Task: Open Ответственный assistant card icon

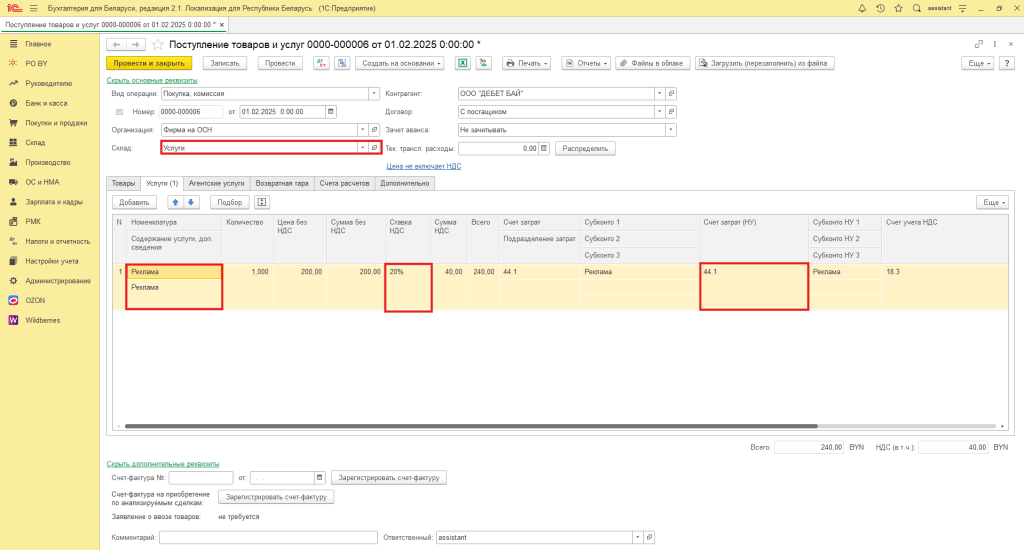Action: pos(649,537)
